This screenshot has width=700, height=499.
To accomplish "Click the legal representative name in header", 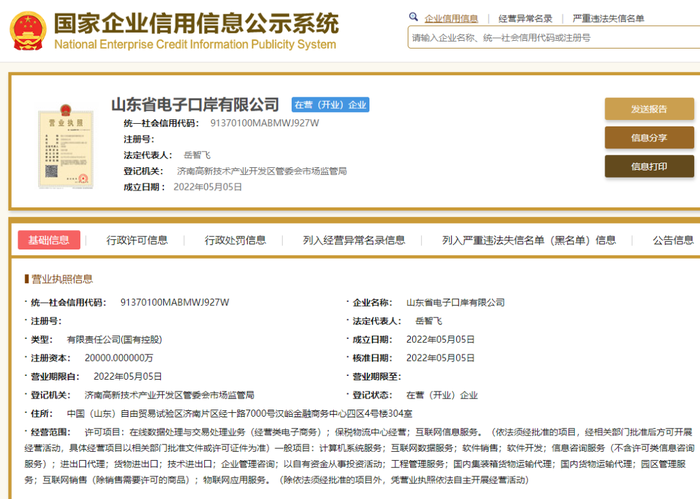I will tap(197, 155).
